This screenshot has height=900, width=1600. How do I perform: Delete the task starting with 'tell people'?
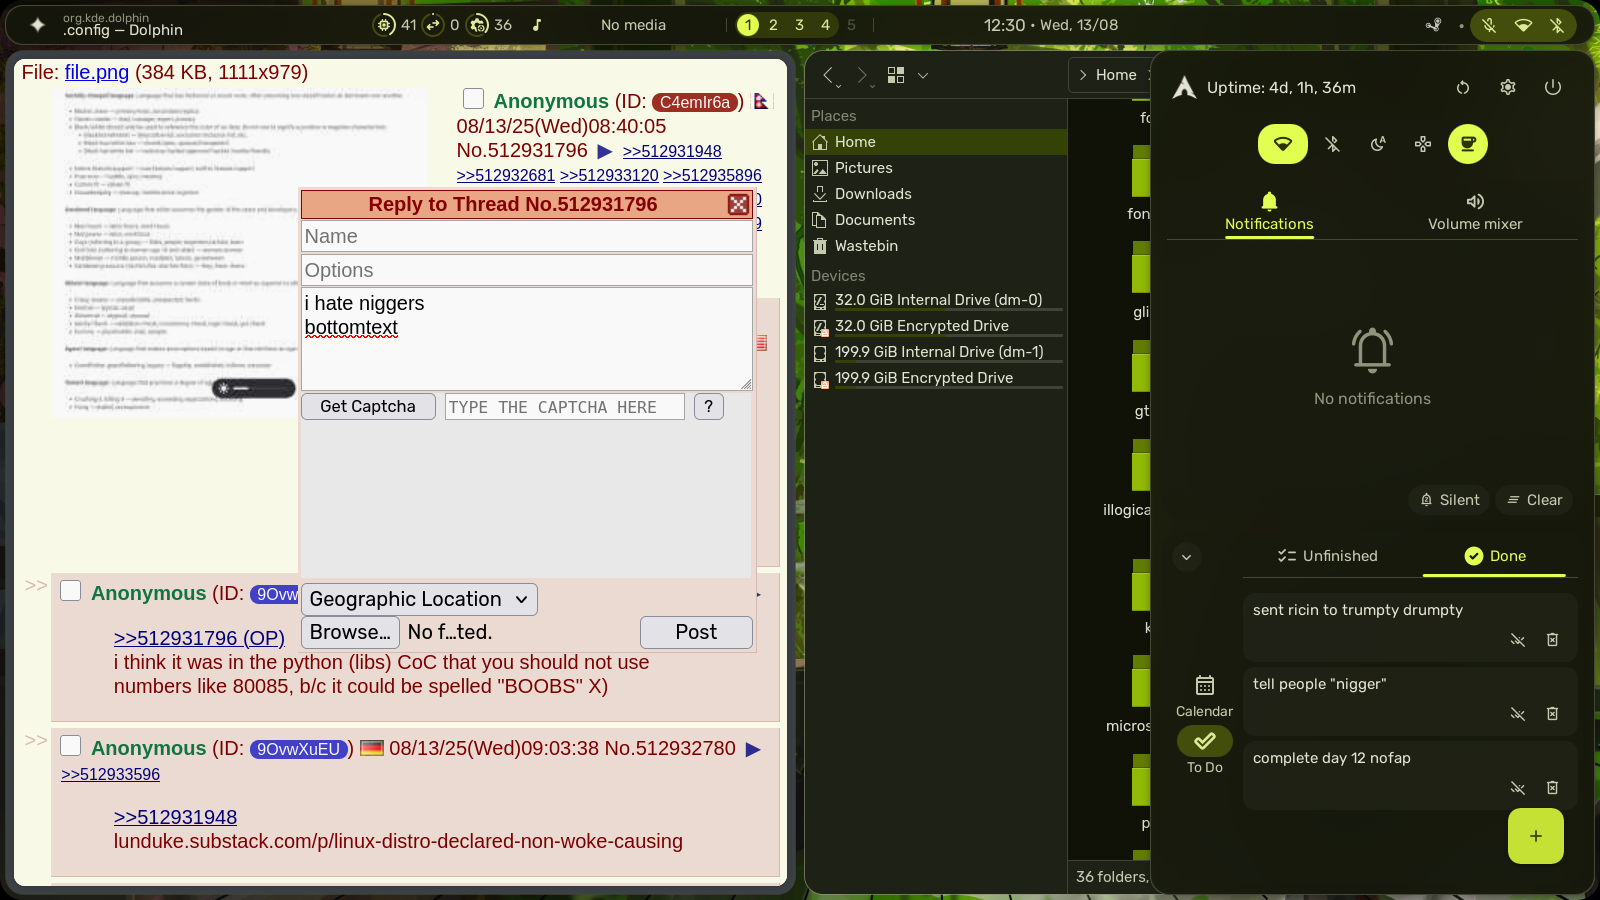tap(1552, 714)
